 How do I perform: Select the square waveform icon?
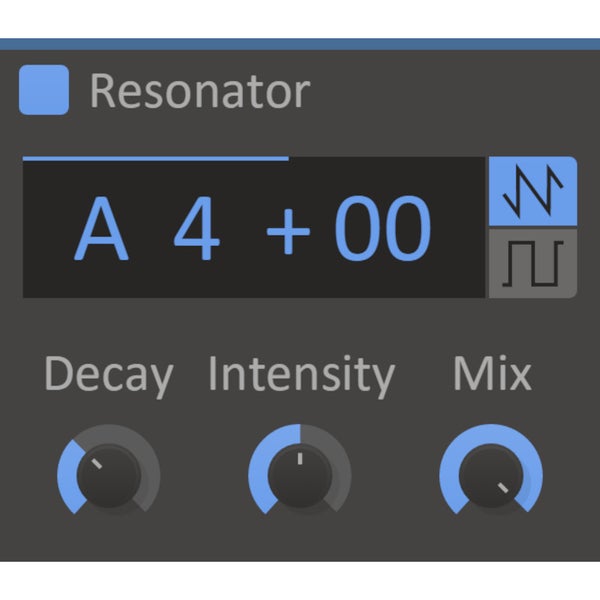533,263
